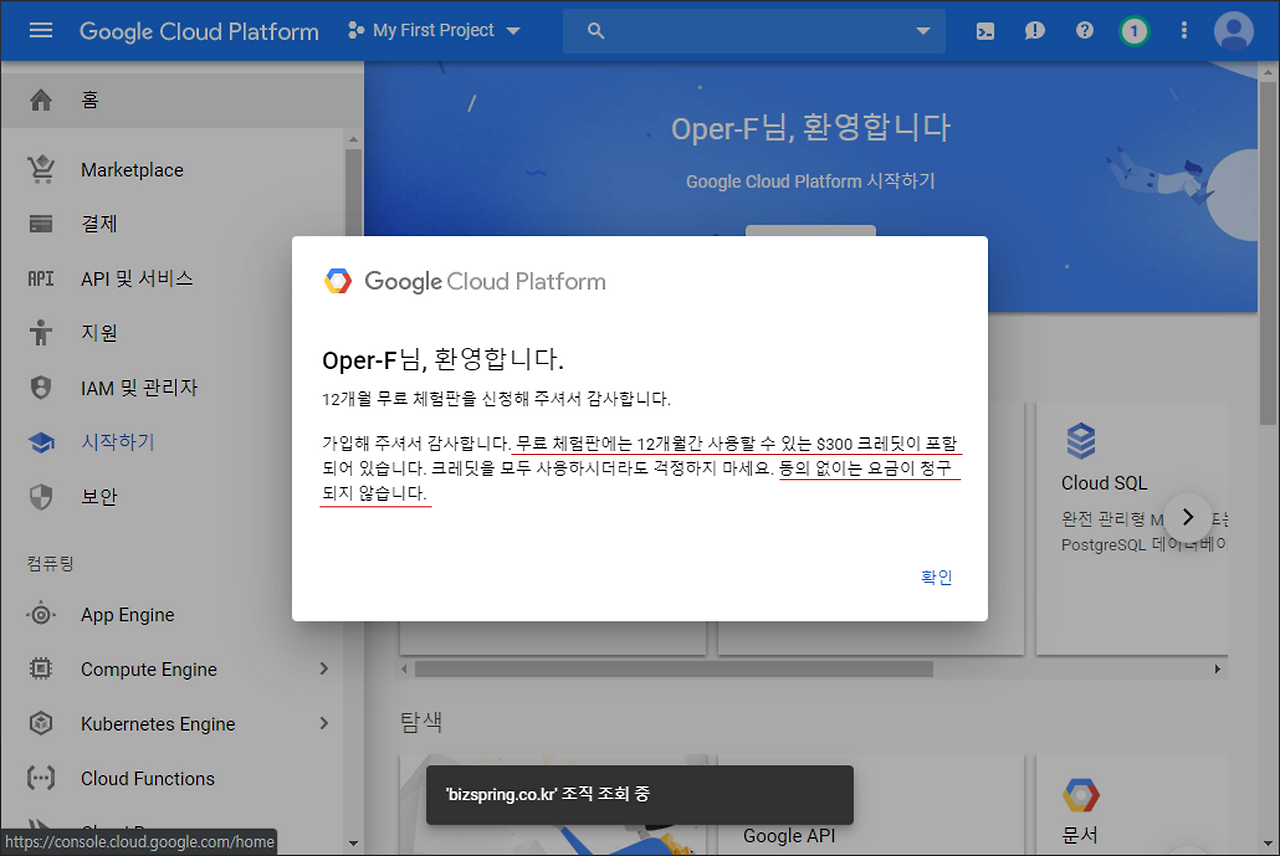Click inside the top search field
This screenshot has width=1280, height=856.
(754, 31)
